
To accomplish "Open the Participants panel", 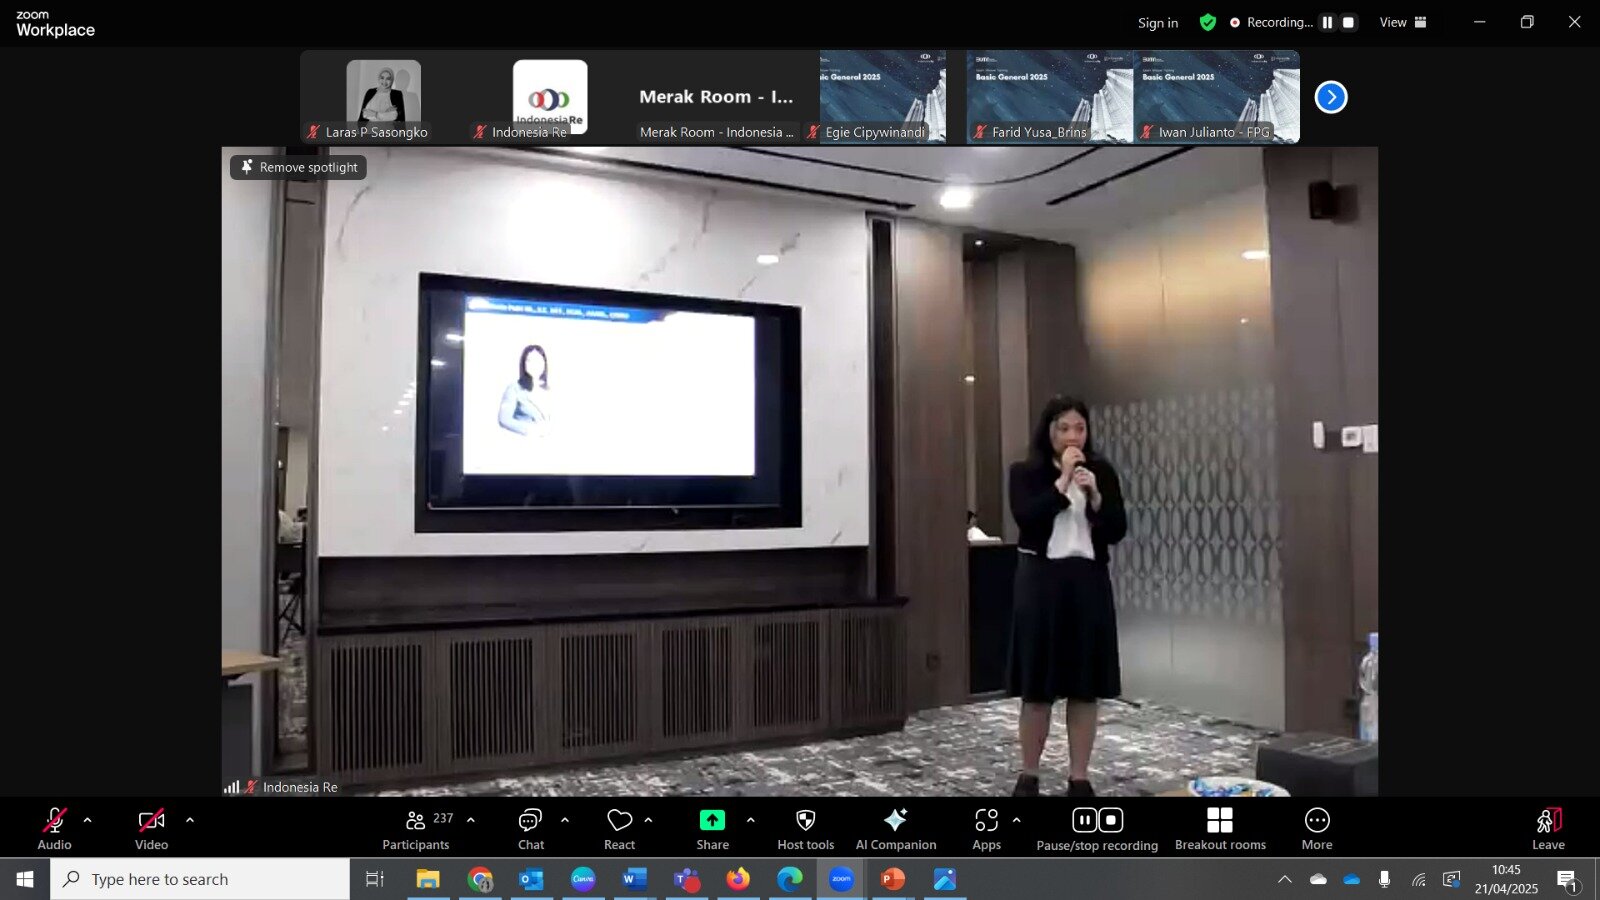I will (x=416, y=829).
